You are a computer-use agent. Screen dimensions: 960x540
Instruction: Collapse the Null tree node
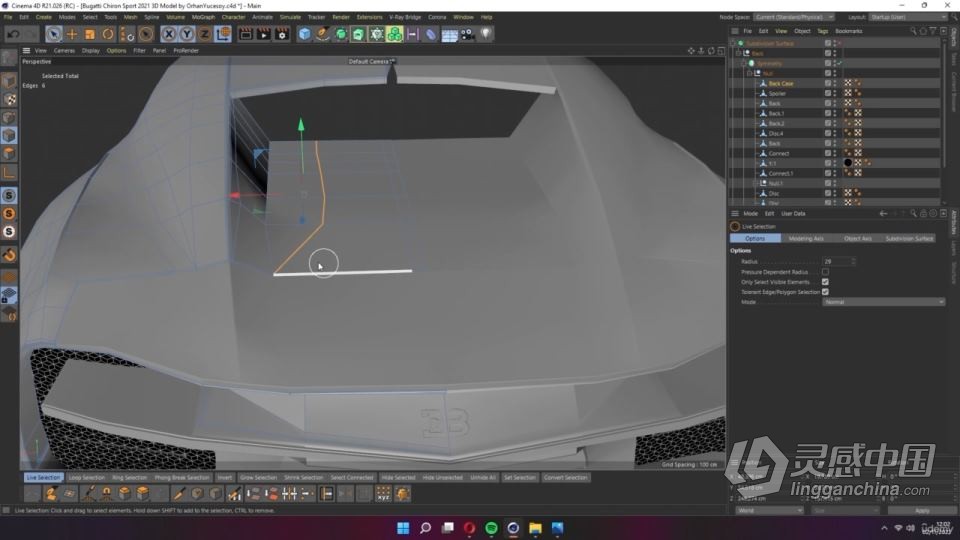(x=750, y=73)
